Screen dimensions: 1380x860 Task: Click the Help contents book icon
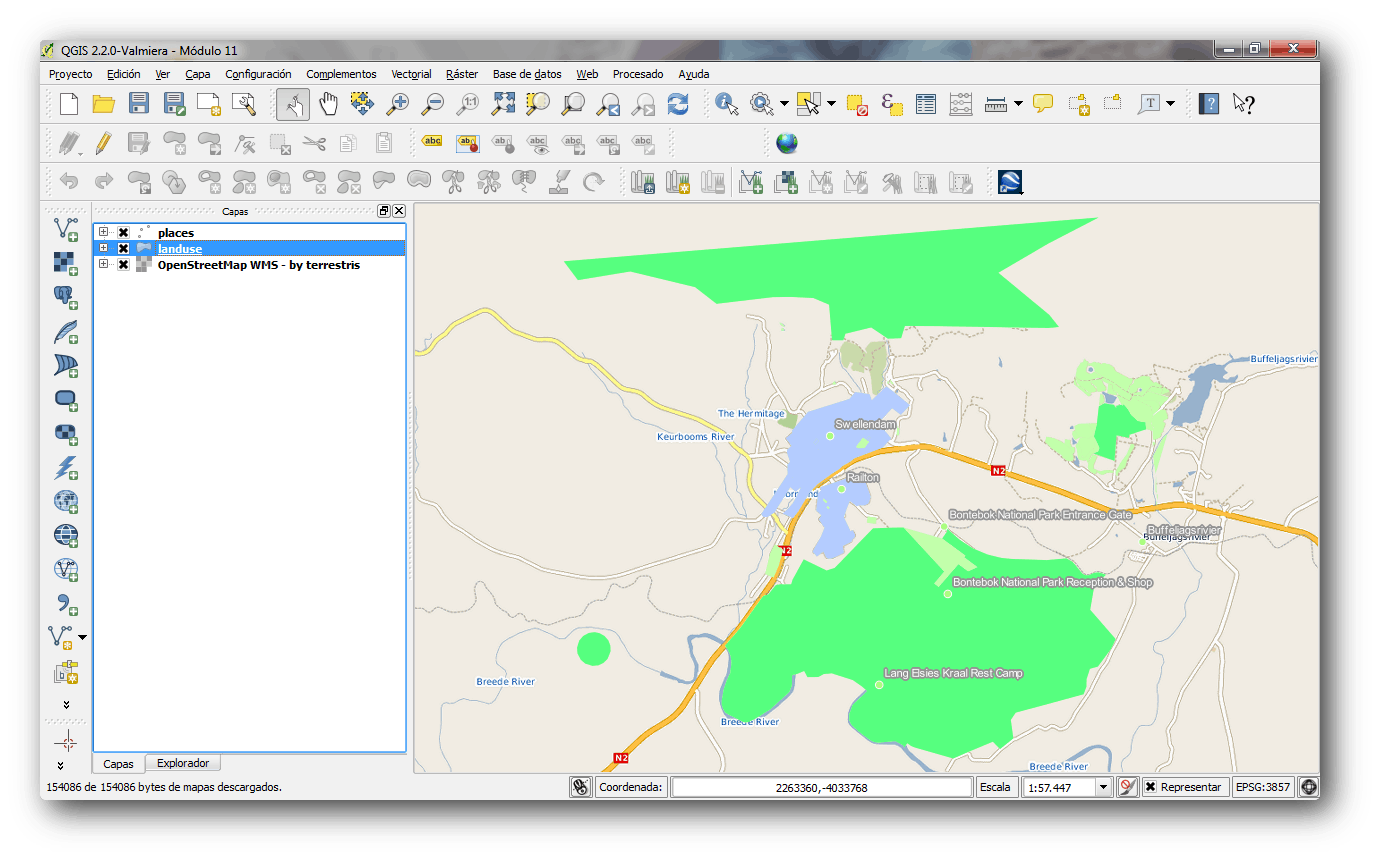point(1209,103)
